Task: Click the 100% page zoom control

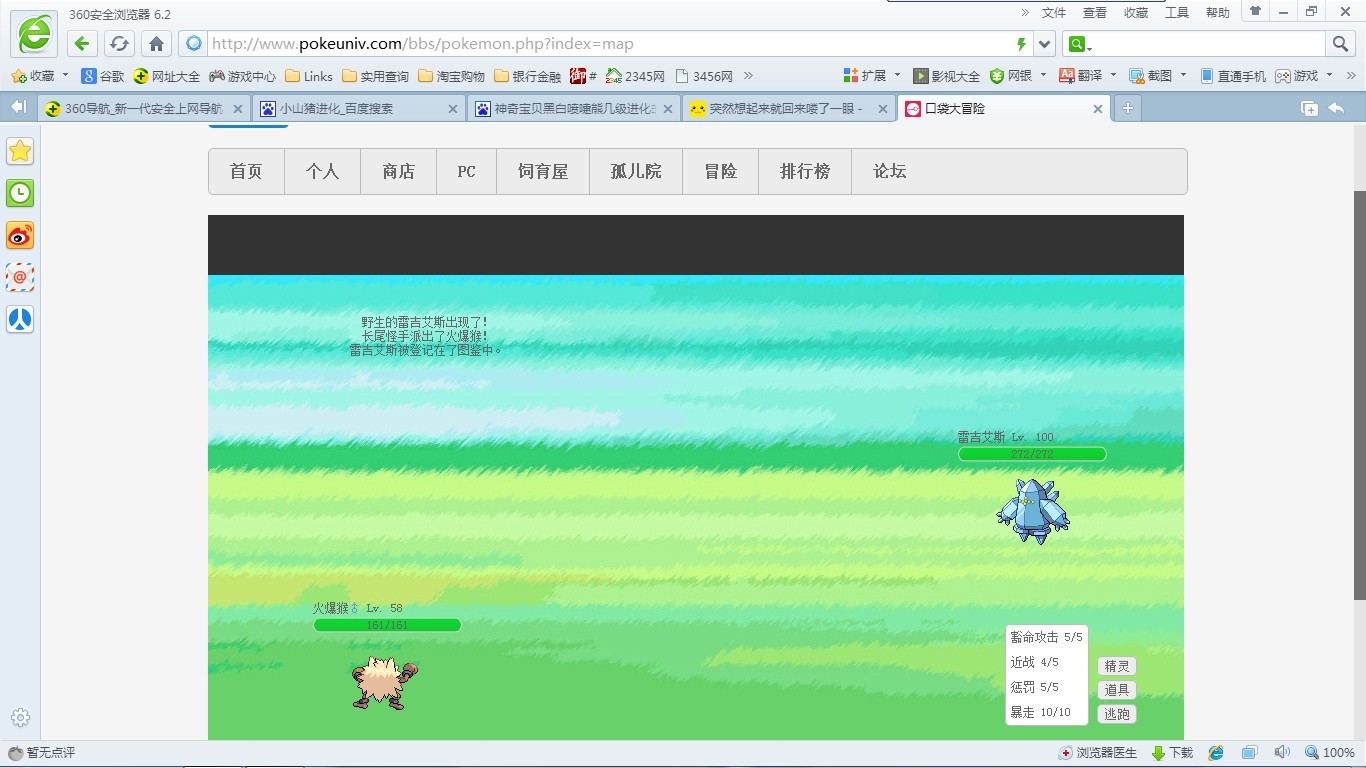Action: [1330, 753]
